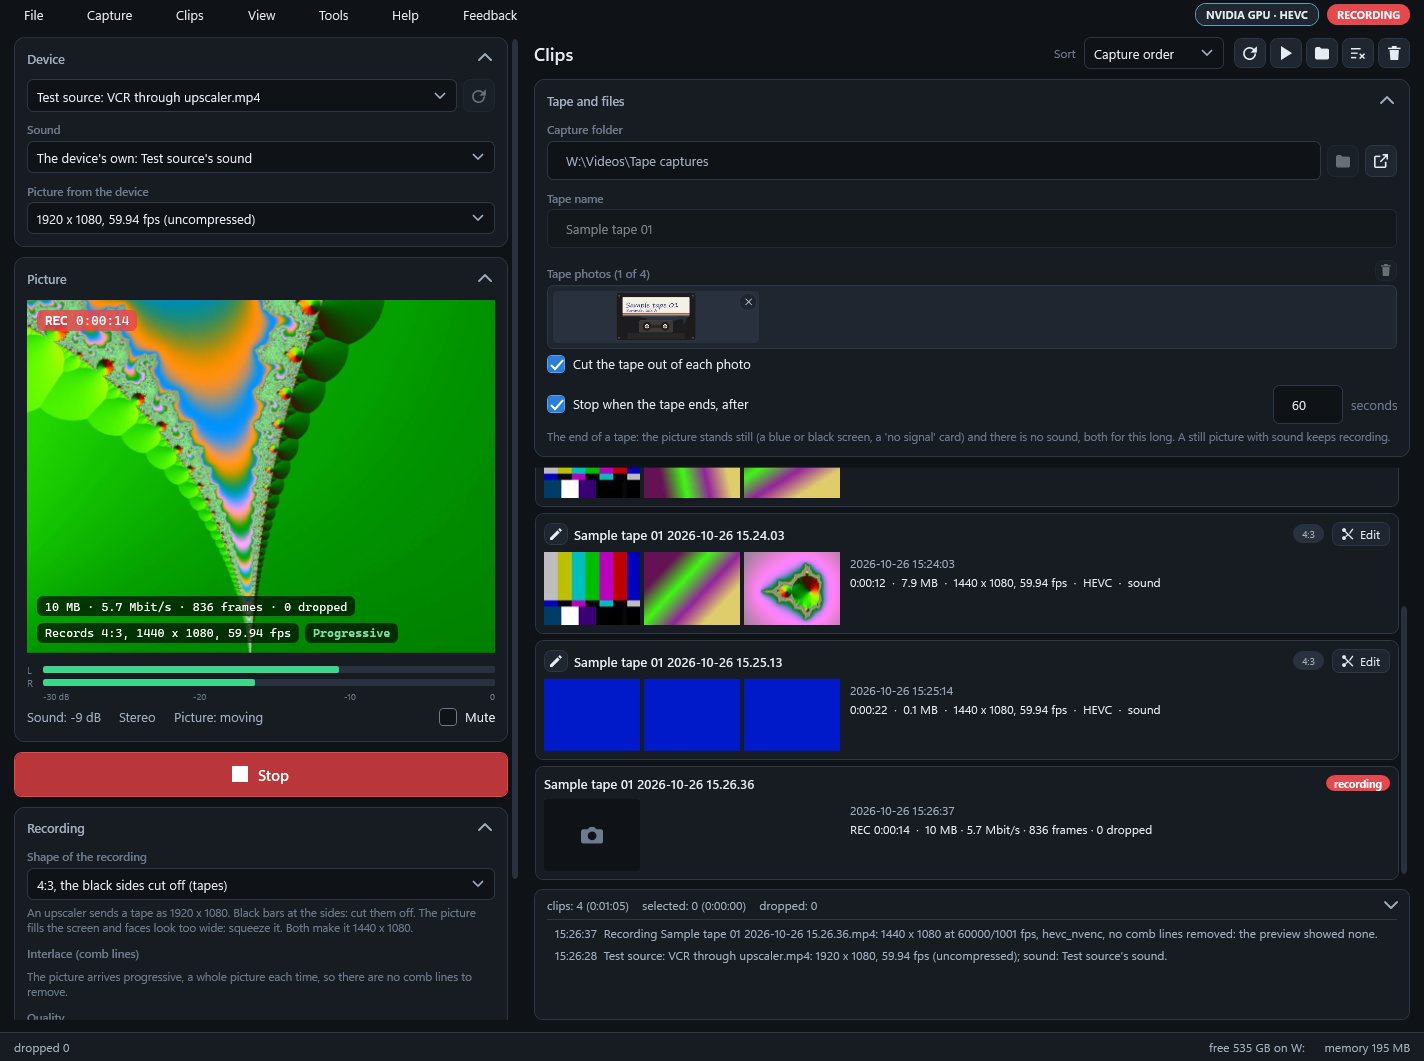Rename the 15.25.13 clip with its pencil icon
This screenshot has height=1061, width=1424.
pos(557,662)
